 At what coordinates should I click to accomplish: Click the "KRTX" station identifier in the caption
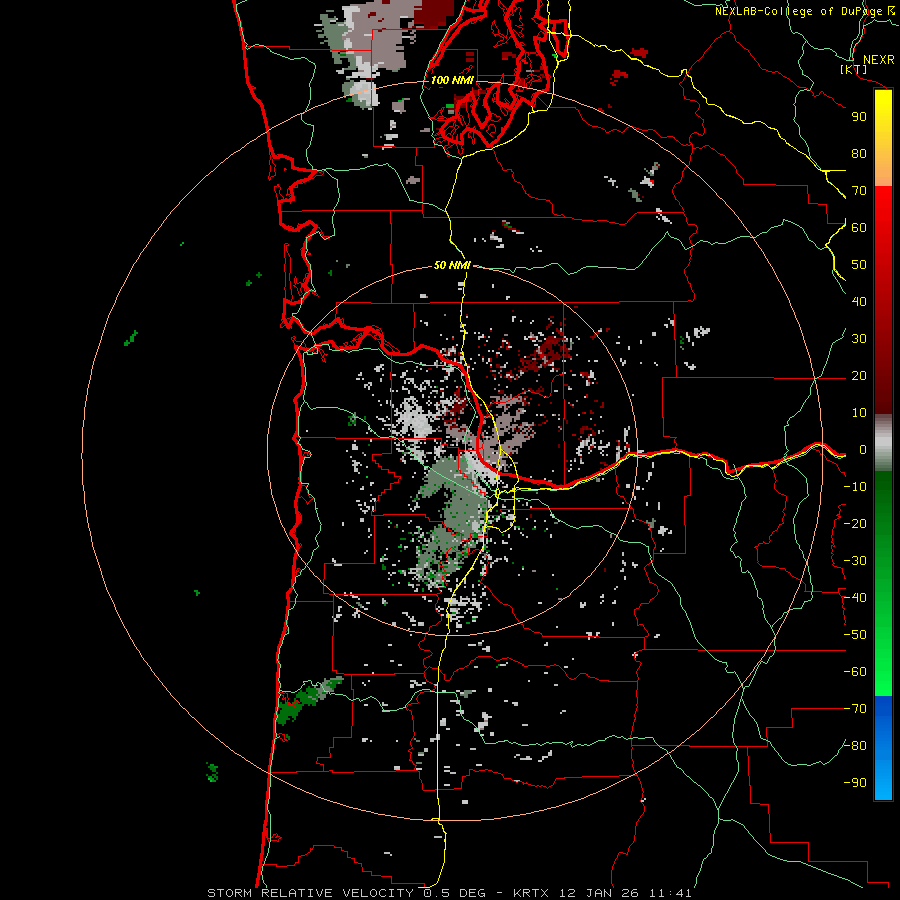531,893
